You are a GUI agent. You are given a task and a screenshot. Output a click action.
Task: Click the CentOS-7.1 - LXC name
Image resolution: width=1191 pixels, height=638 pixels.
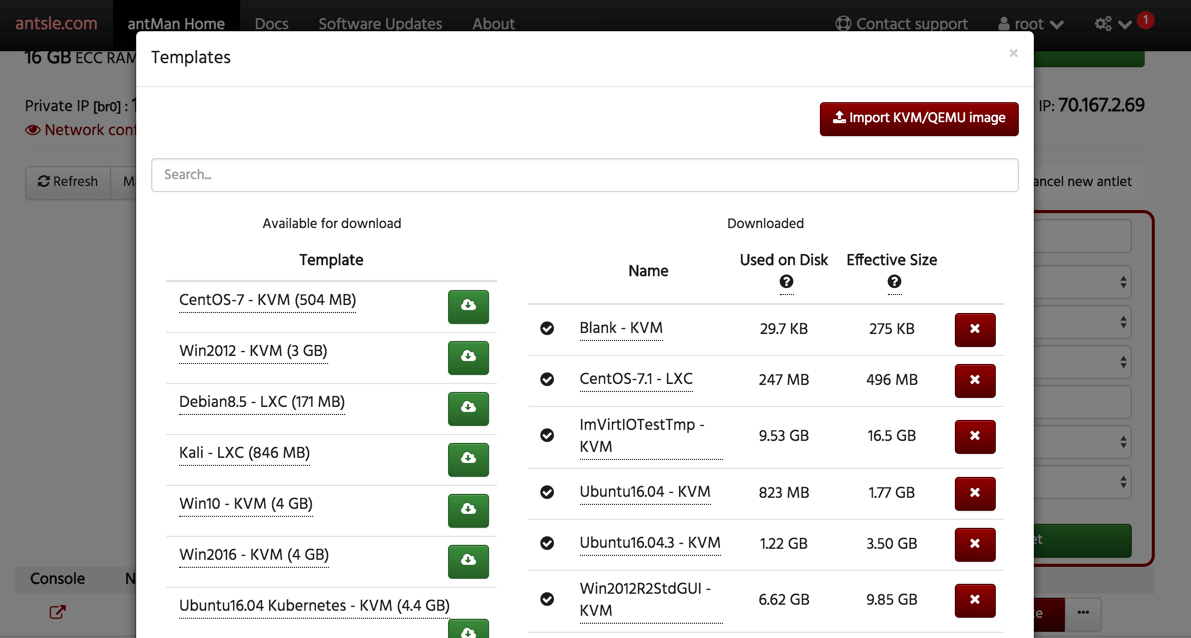point(637,379)
